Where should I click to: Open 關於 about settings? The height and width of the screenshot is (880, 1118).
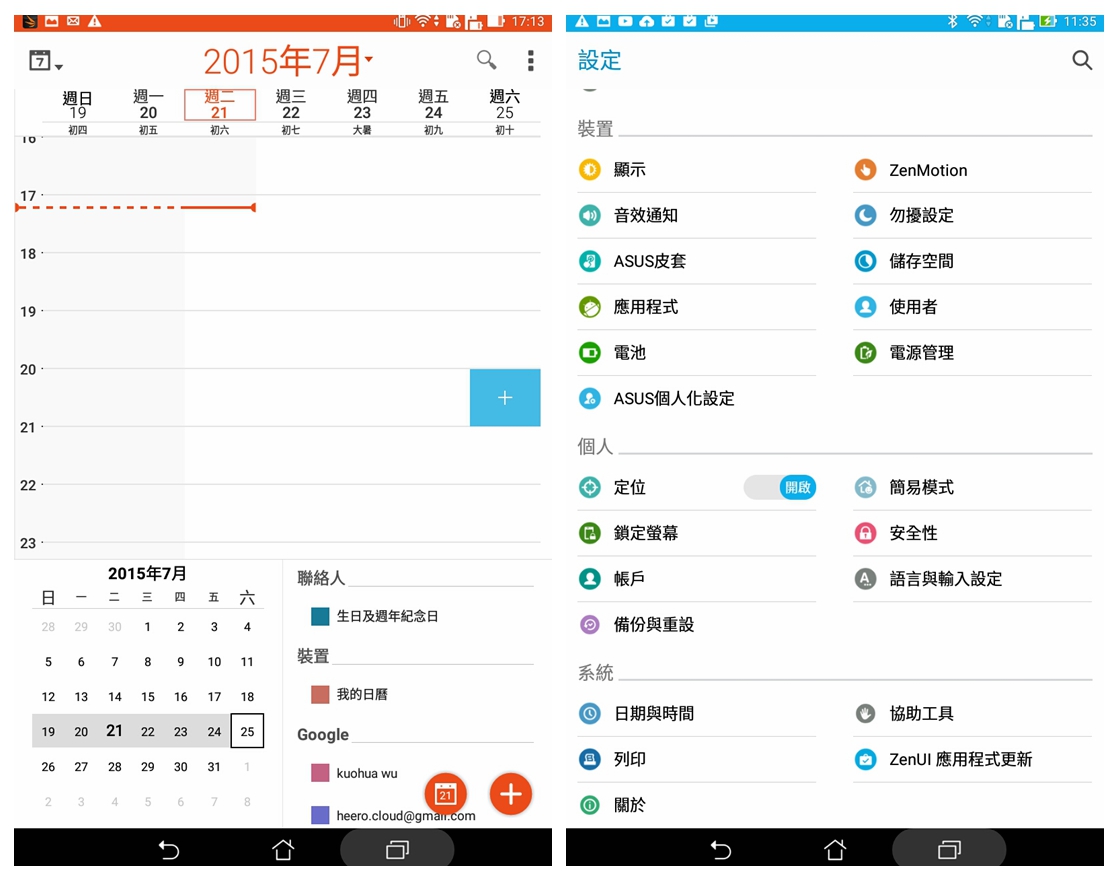[x=697, y=805]
